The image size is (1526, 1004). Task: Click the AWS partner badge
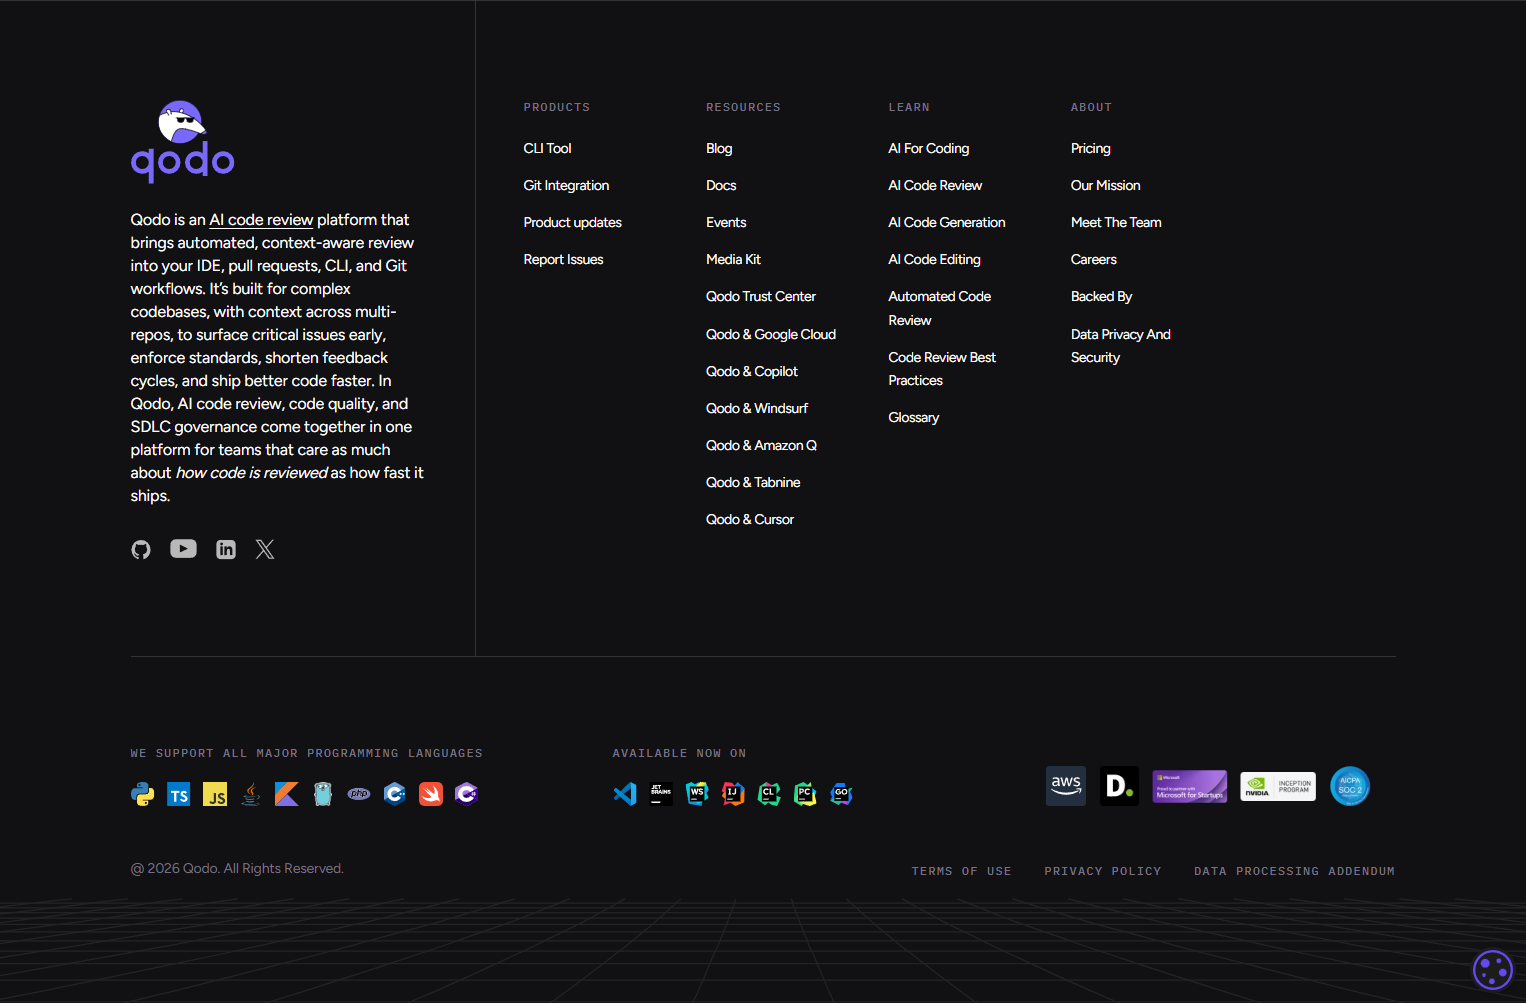[x=1066, y=786]
